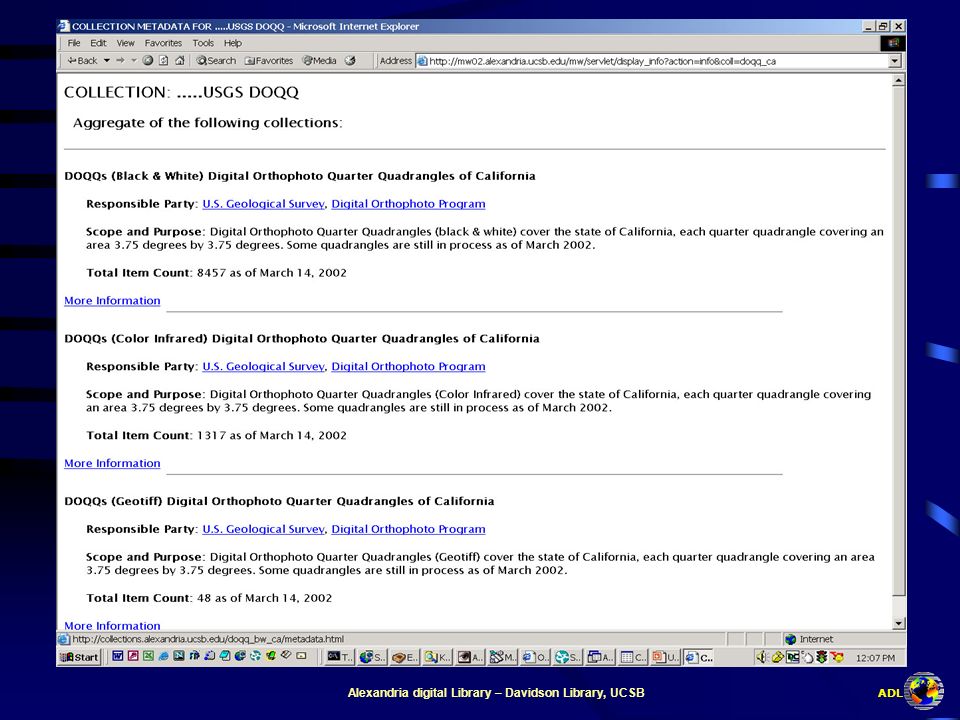Switch to the T.. command prompt taskbar button
Viewport: 960px width, 720px height.
[340, 657]
